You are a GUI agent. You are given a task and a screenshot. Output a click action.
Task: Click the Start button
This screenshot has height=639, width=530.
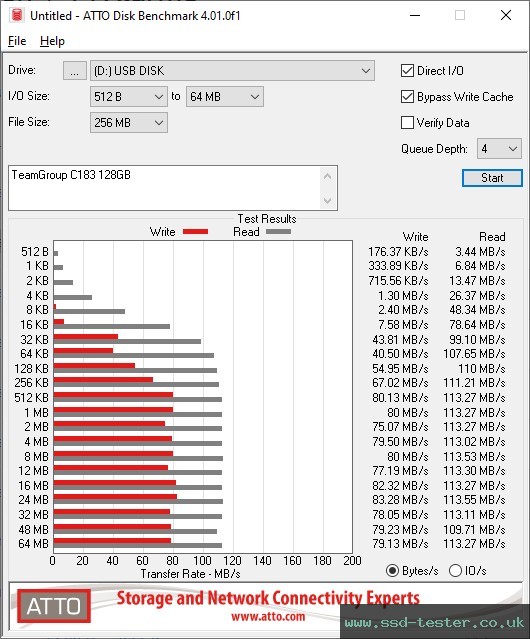[492, 178]
